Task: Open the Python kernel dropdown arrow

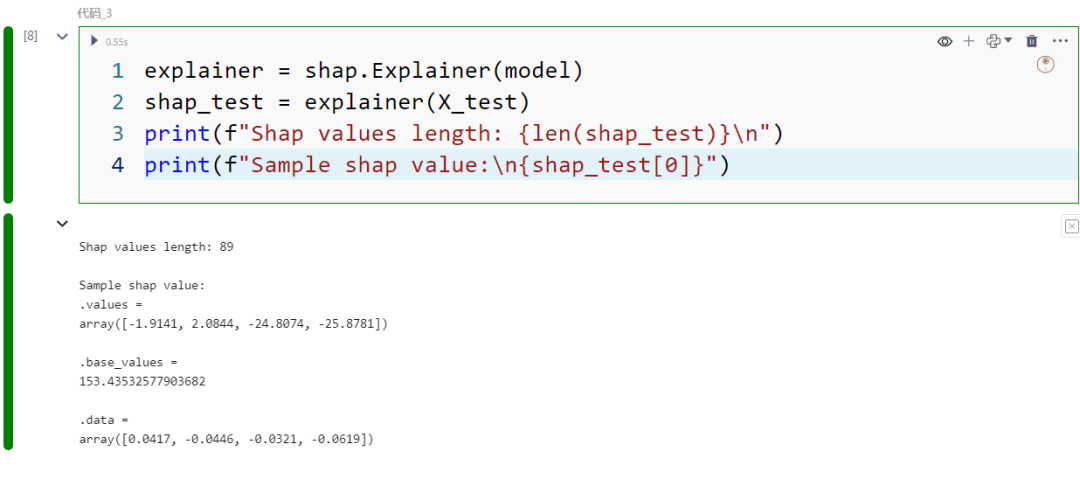Action: pos(1008,41)
